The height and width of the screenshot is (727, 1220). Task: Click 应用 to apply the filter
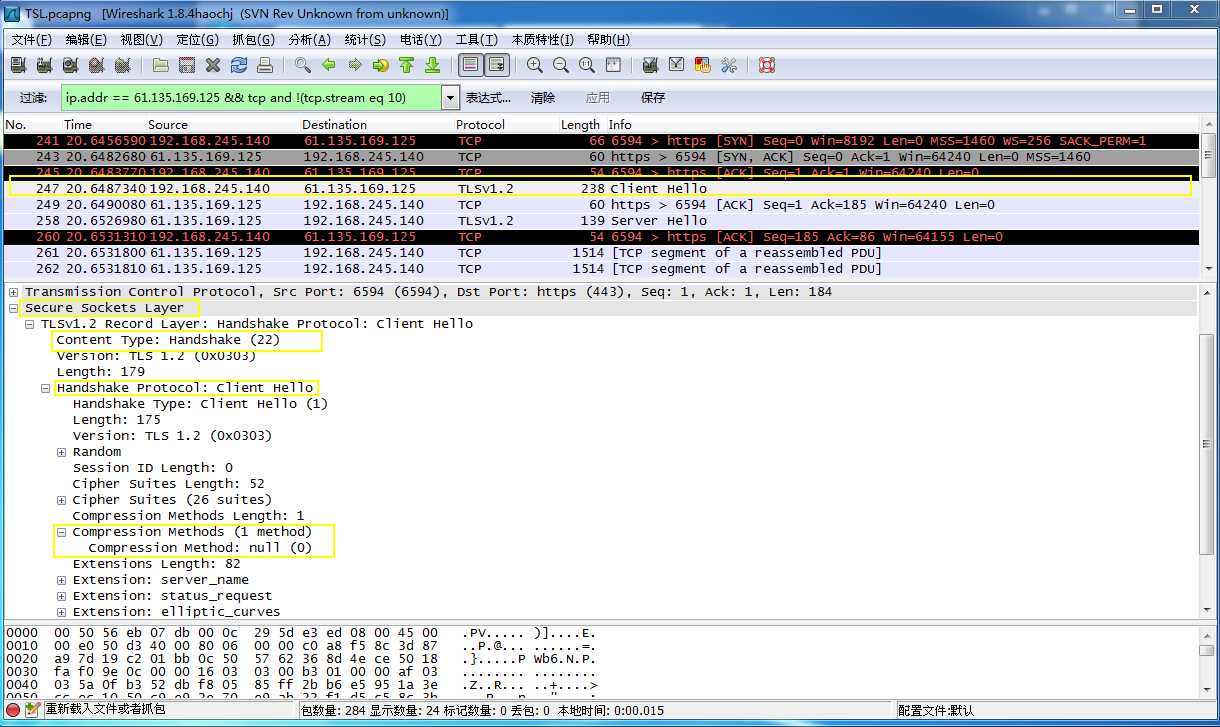[598, 98]
